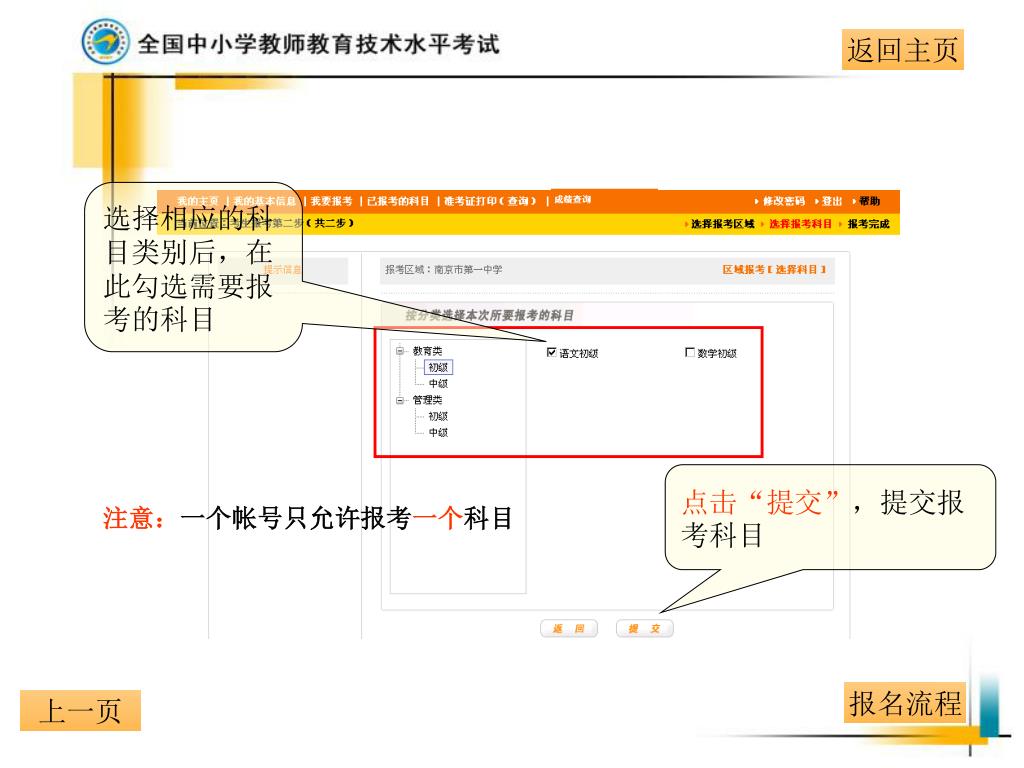Go to 上一页 button

pos(80,711)
